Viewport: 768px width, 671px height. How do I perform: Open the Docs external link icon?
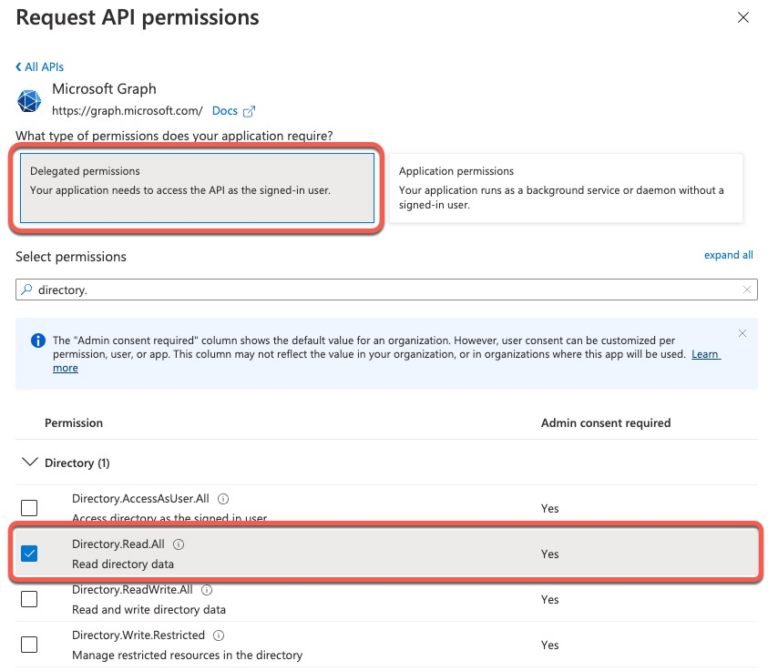(x=249, y=111)
